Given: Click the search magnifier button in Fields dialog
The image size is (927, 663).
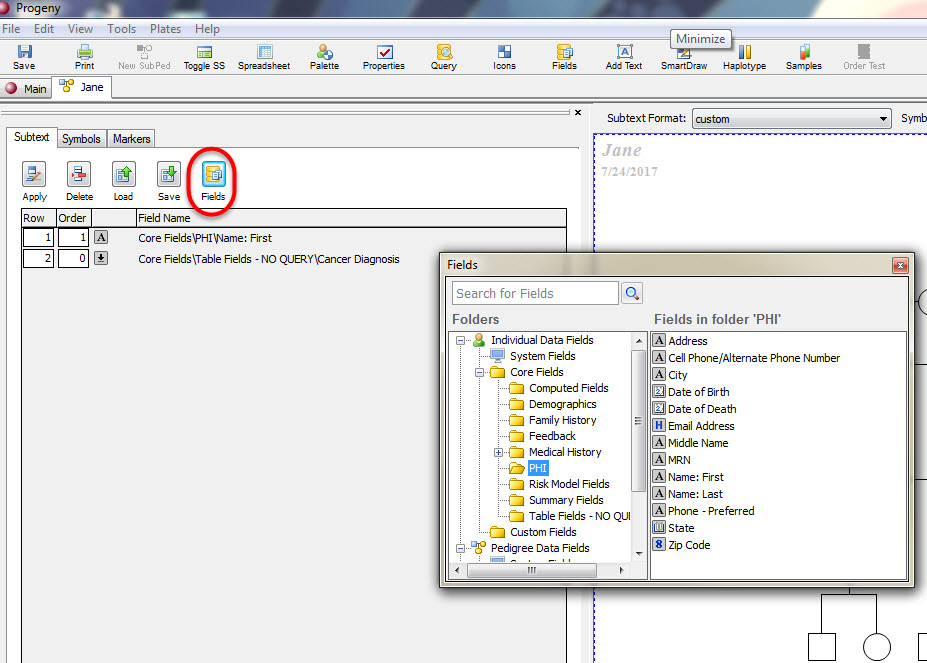Looking at the screenshot, I should click(632, 293).
